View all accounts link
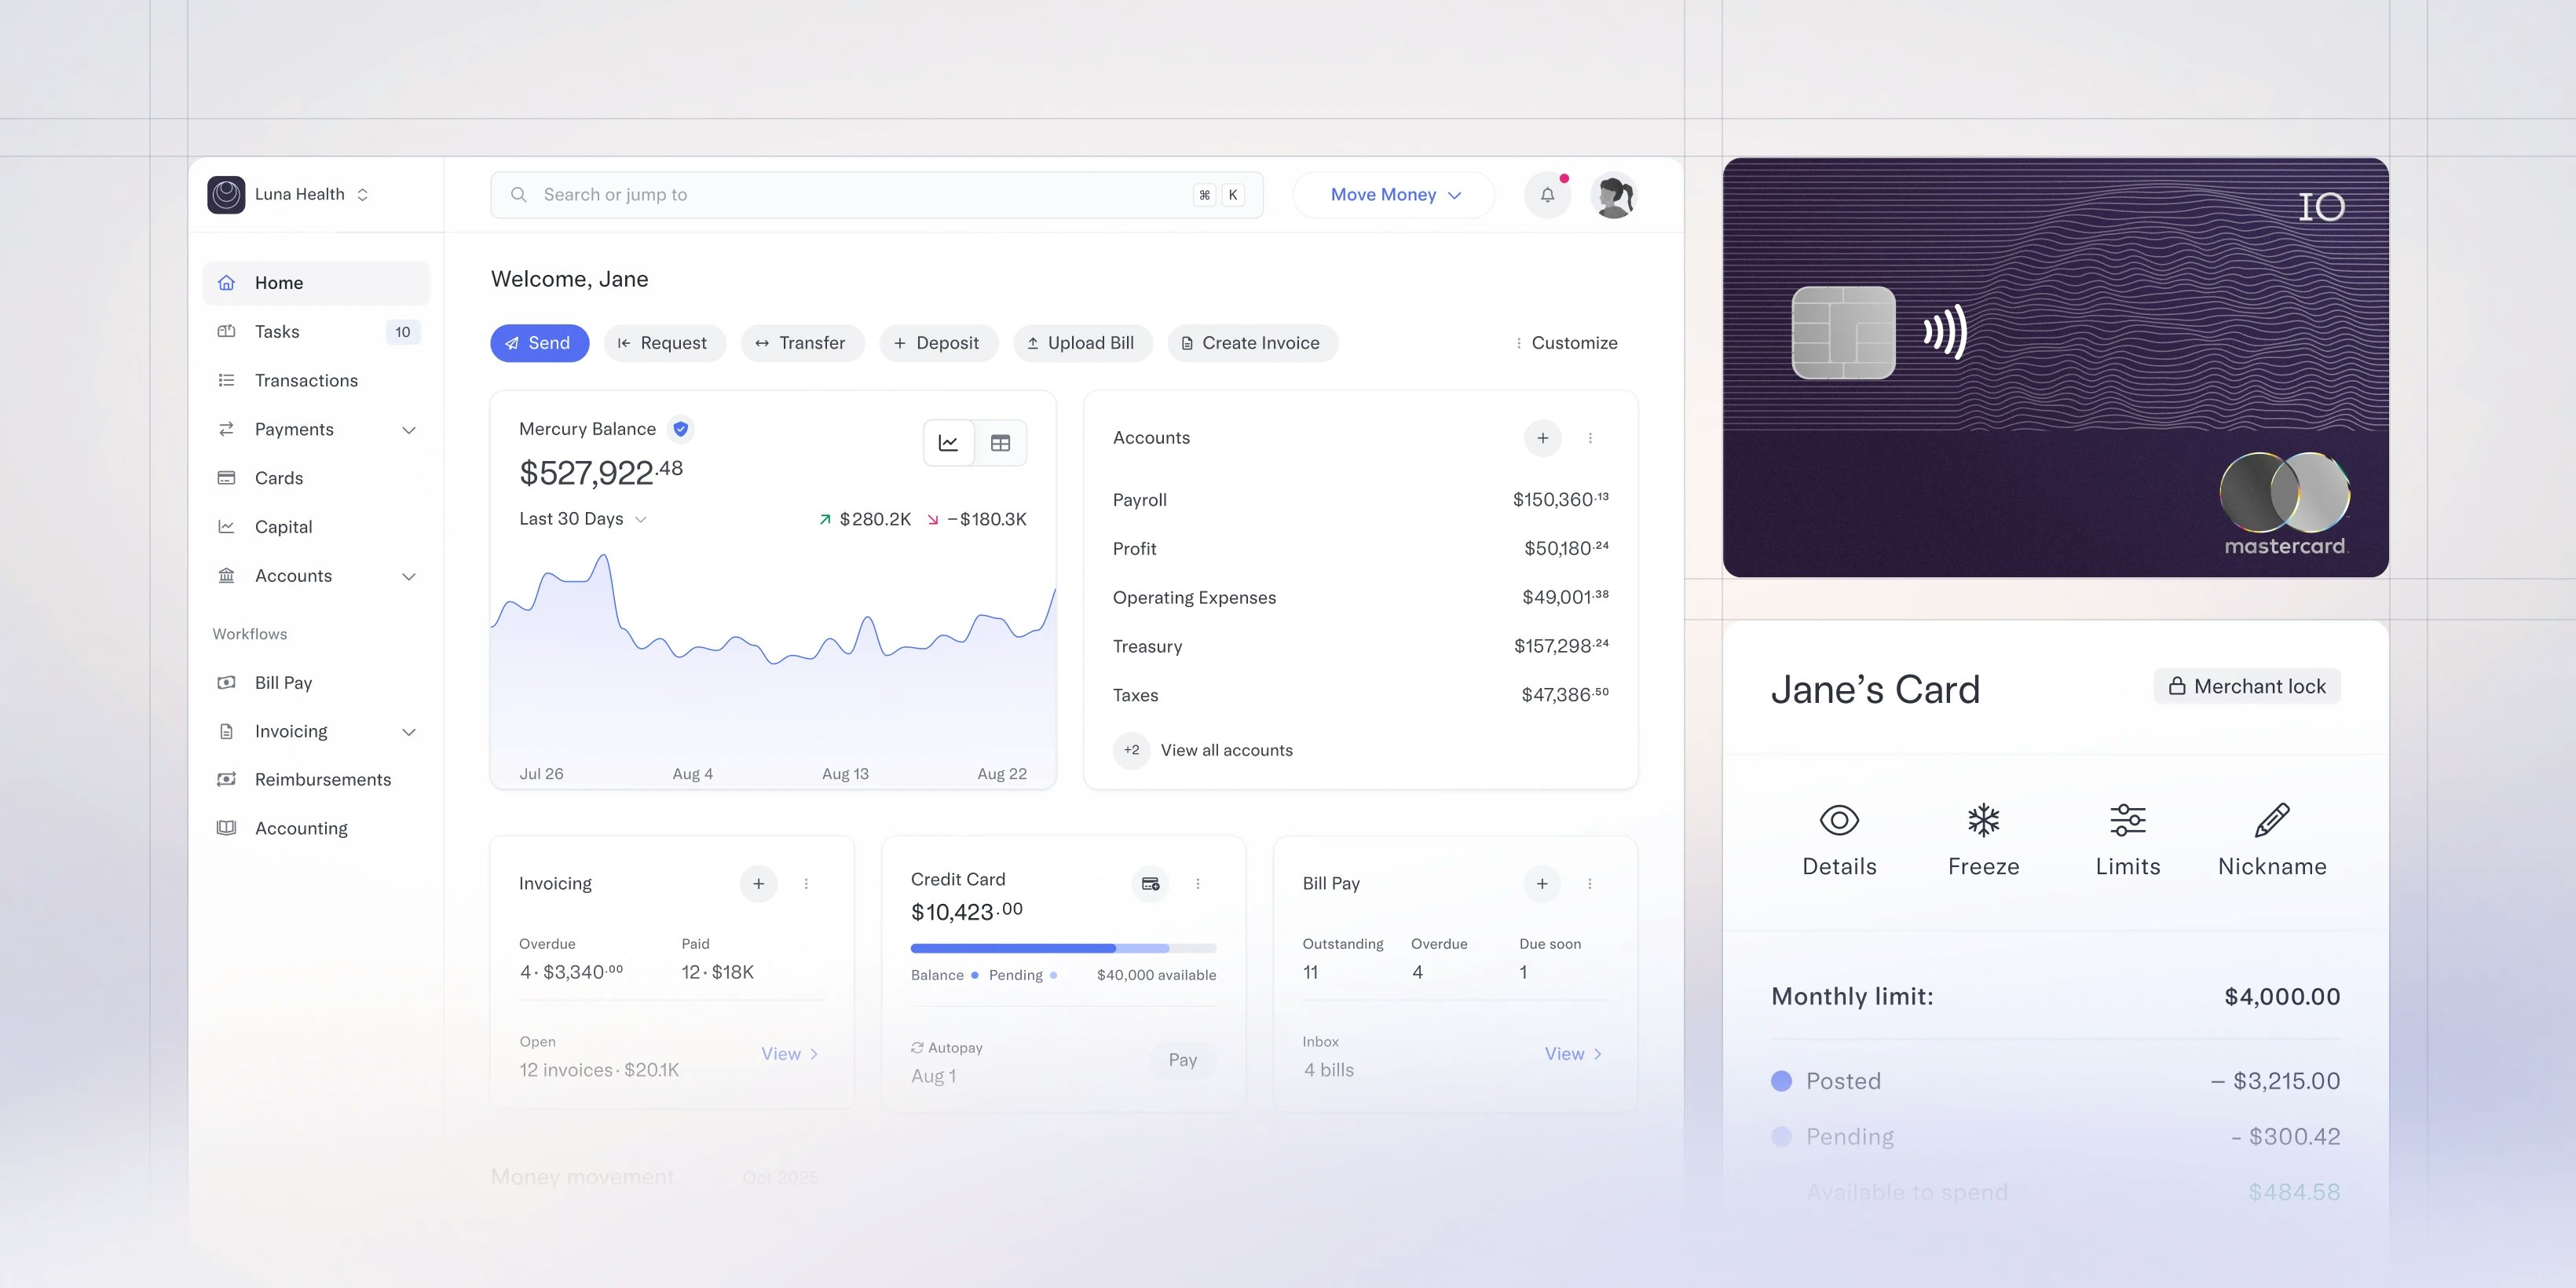 coord(1226,750)
